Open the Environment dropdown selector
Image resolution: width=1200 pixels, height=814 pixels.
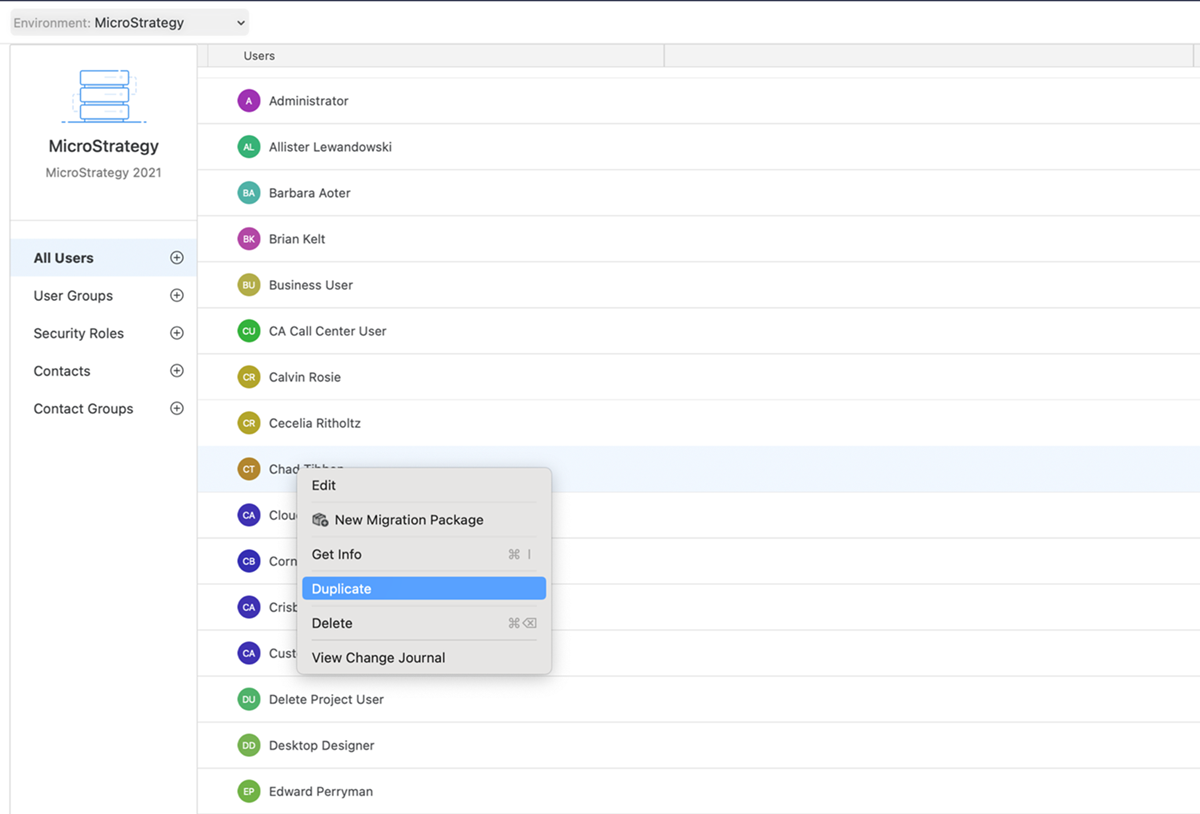pyautogui.click(x=130, y=23)
